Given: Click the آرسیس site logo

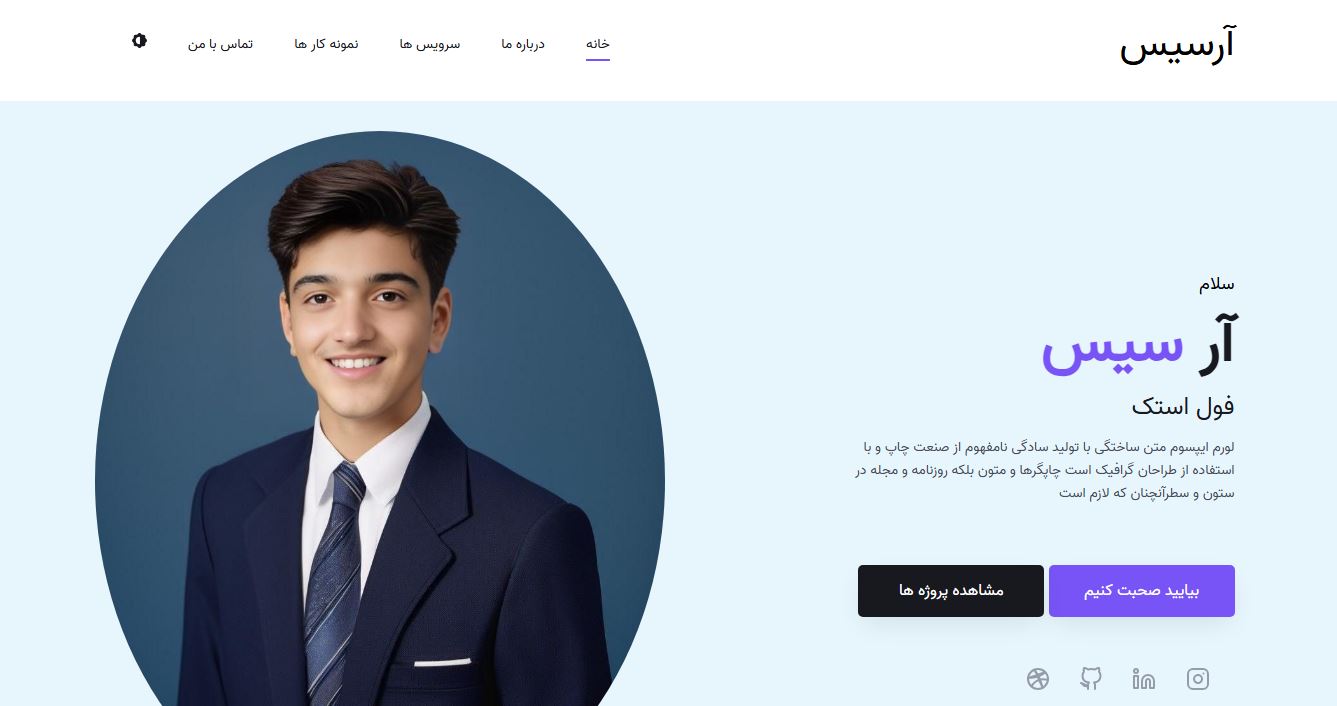Looking at the screenshot, I should pos(1176,46).
